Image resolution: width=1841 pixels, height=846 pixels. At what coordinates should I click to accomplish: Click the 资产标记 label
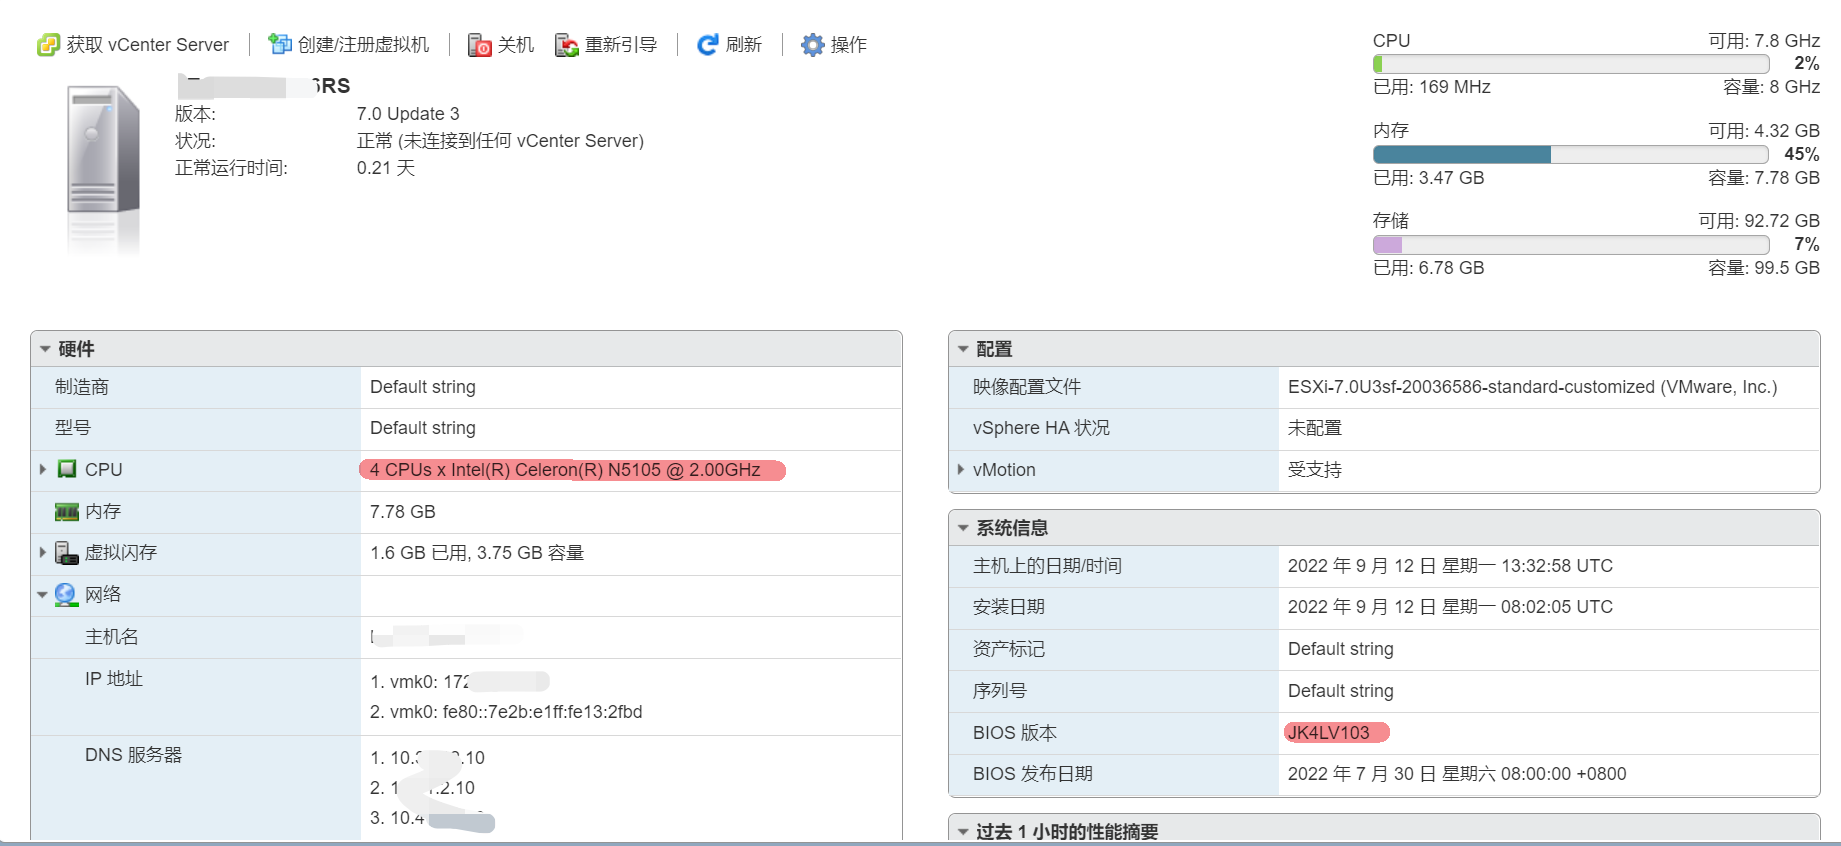click(1009, 649)
